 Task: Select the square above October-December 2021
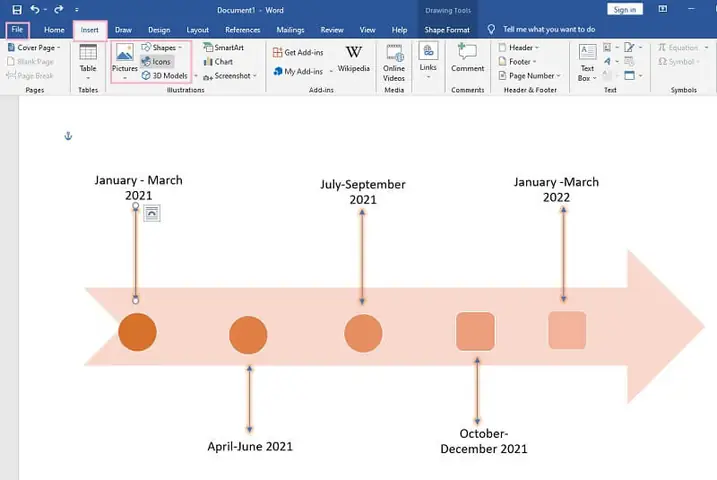point(475,331)
